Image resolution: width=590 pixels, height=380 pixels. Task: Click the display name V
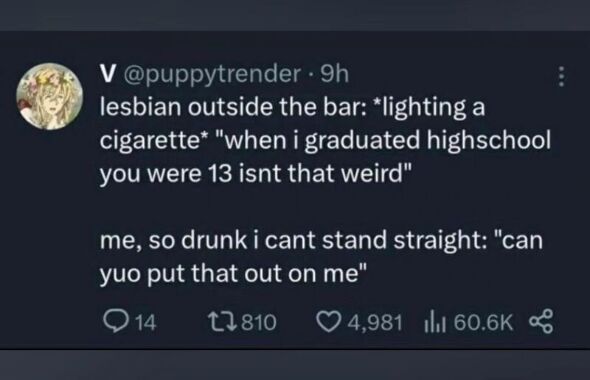[107, 74]
